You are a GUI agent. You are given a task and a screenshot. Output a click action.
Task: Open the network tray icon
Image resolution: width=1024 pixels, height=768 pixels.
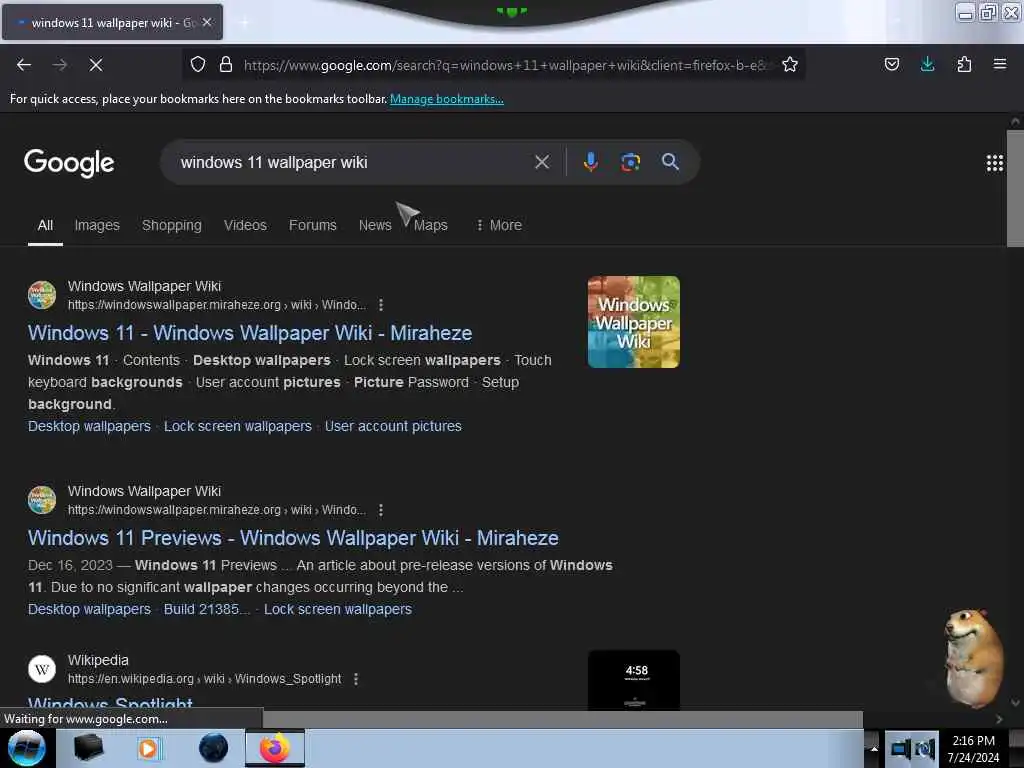(x=901, y=749)
